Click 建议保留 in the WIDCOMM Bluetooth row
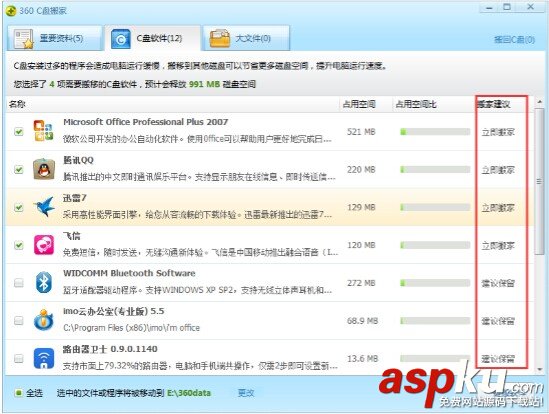Screen dimensions: 549x414 point(498,283)
